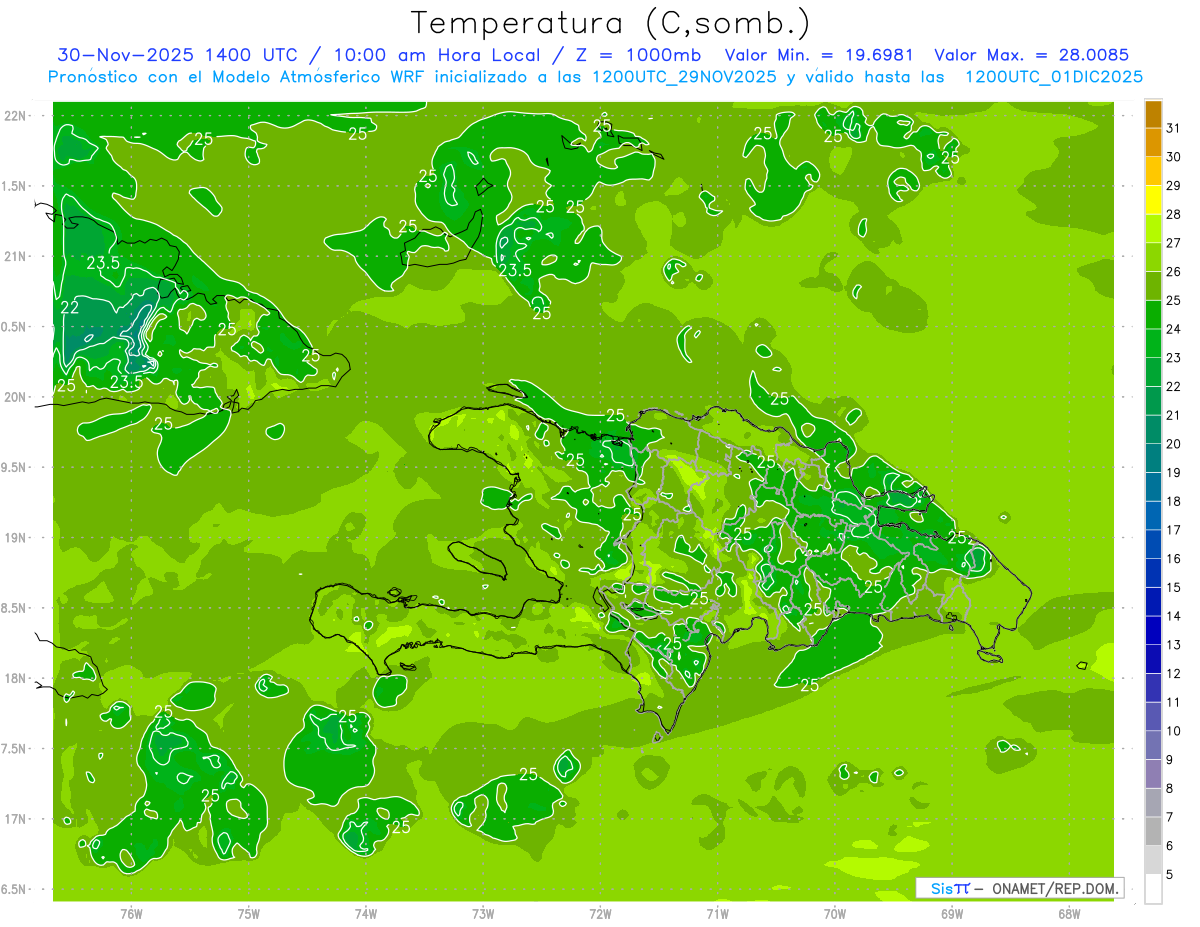Click the 76W longitude axis label

[131, 914]
